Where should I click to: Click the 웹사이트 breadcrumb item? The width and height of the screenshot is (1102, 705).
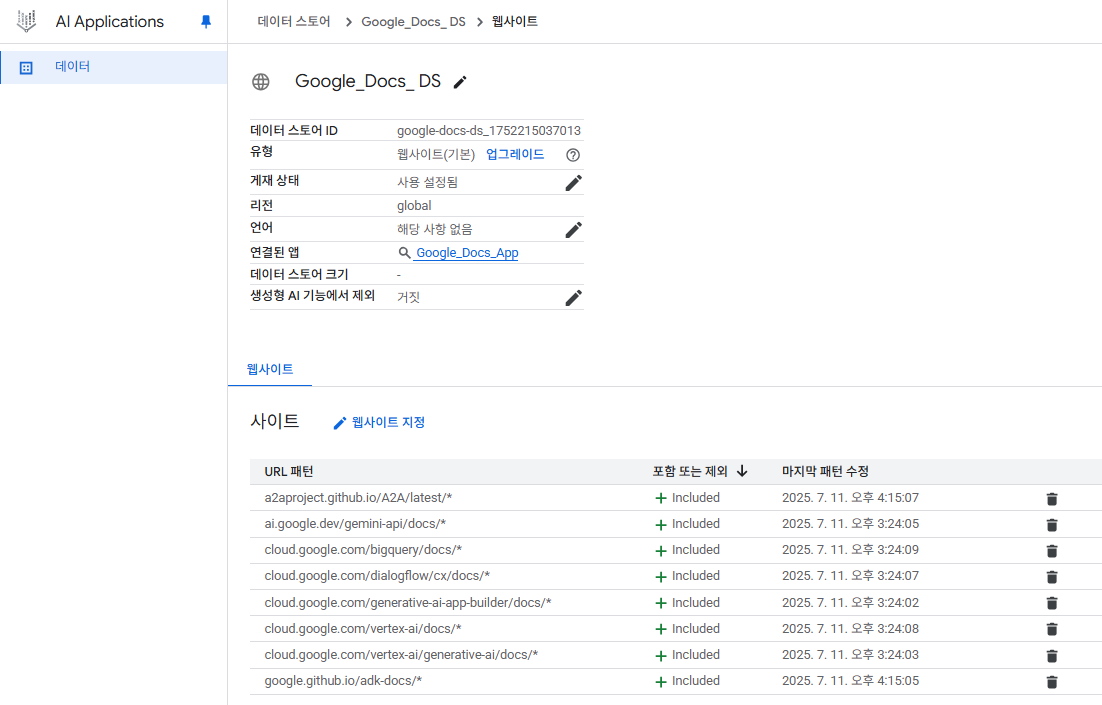tap(514, 22)
